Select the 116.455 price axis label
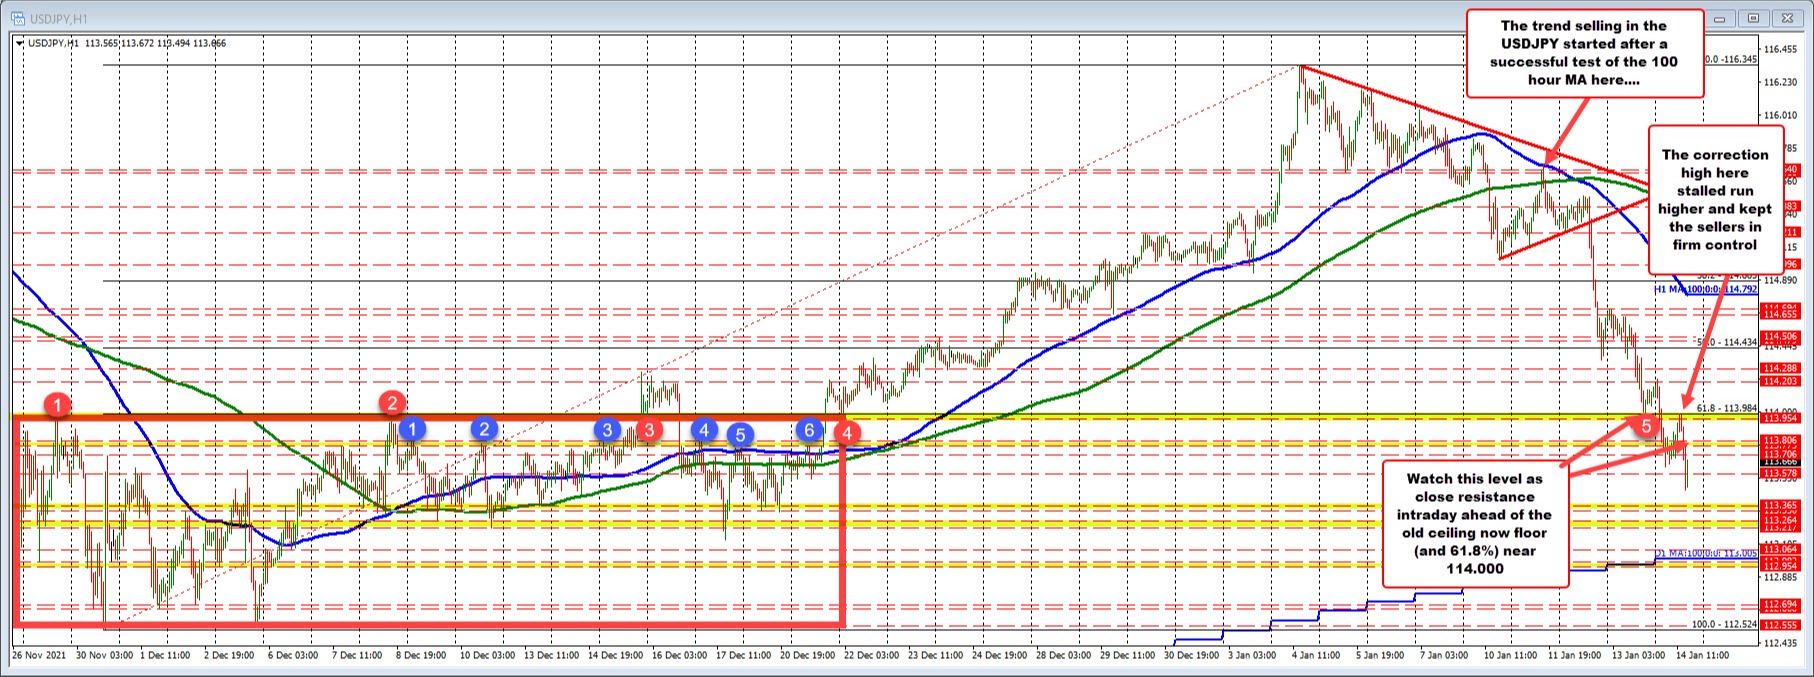1814x677 pixels. (x=1780, y=49)
